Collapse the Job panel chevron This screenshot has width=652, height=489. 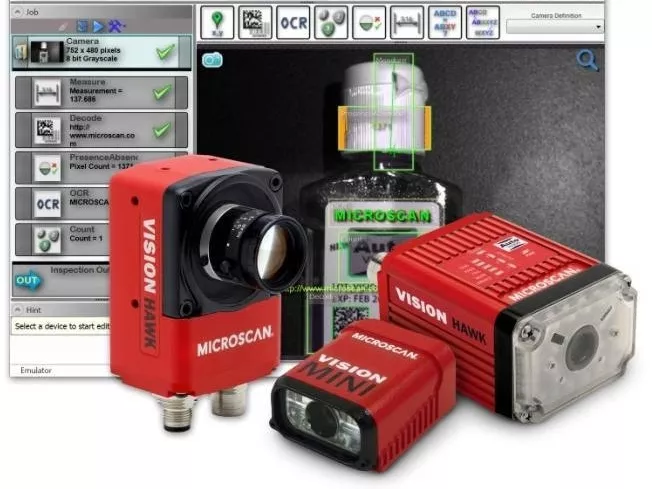click(x=18, y=12)
